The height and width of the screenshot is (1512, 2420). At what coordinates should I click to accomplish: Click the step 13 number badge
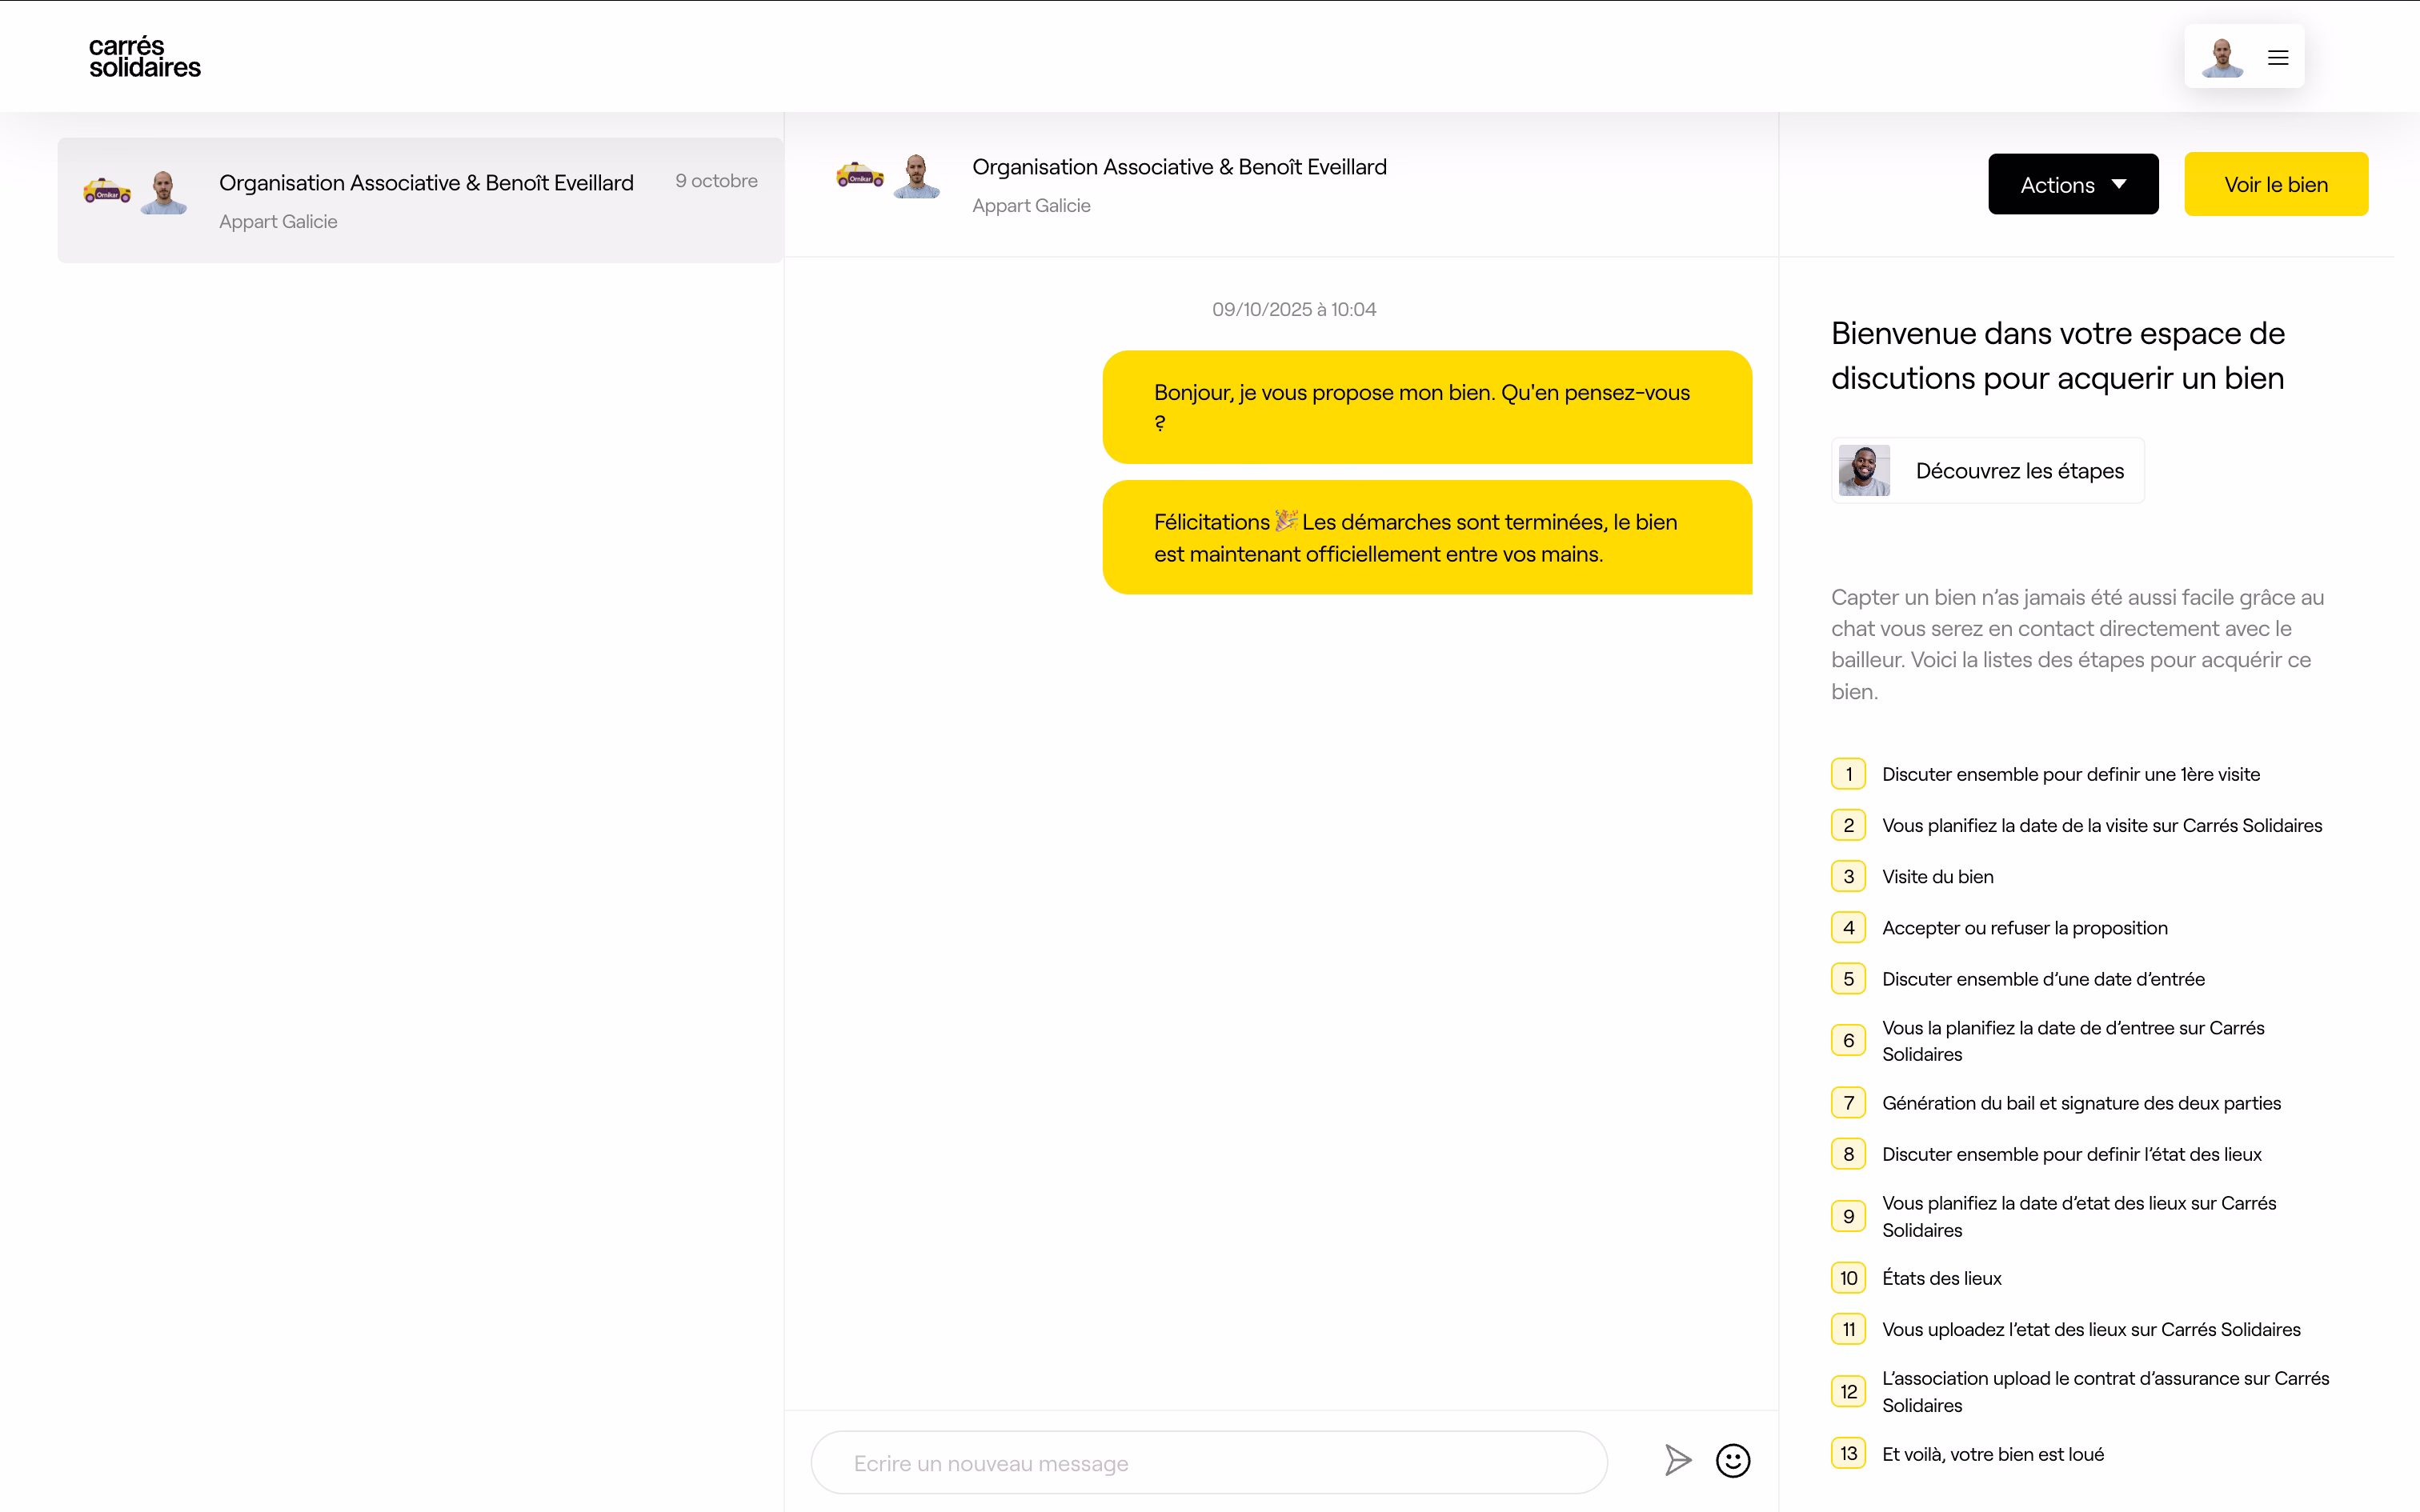pos(1848,1453)
